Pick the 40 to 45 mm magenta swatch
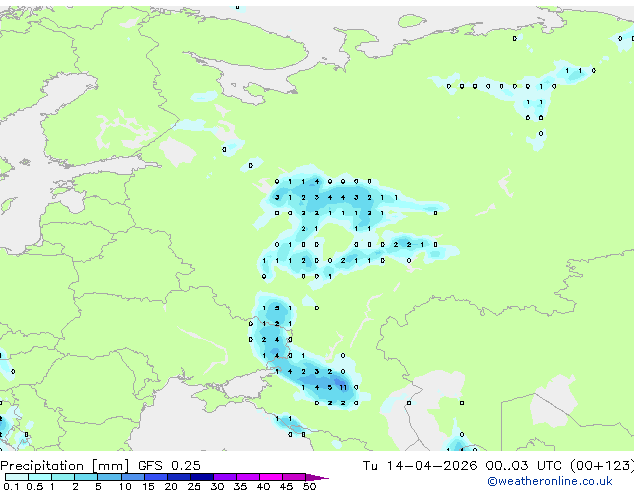The width and height of the screenshot is (634, 490). pos(271,477)
